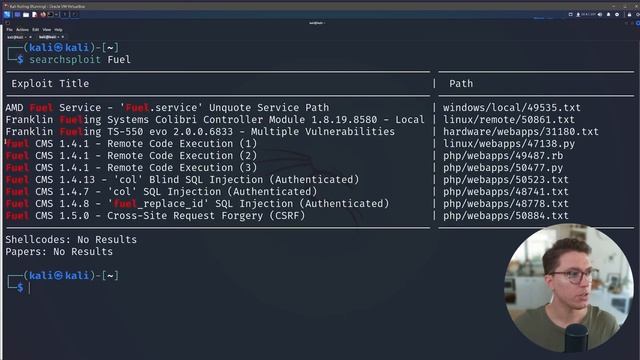
Task: Click path linux/remote/50861.txt
Action: pos(509,120)
